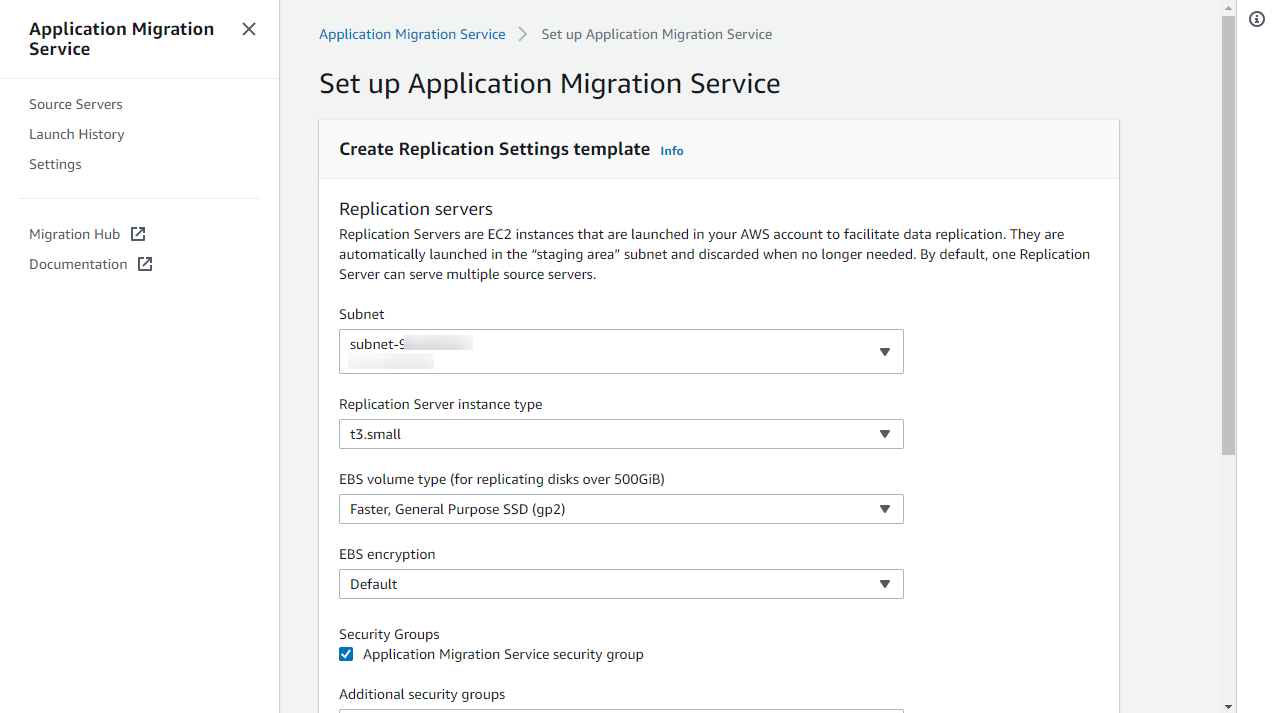Open the info panel circle icon
The width and height of the screenshot is (1276, 713).
(1257, 19)
